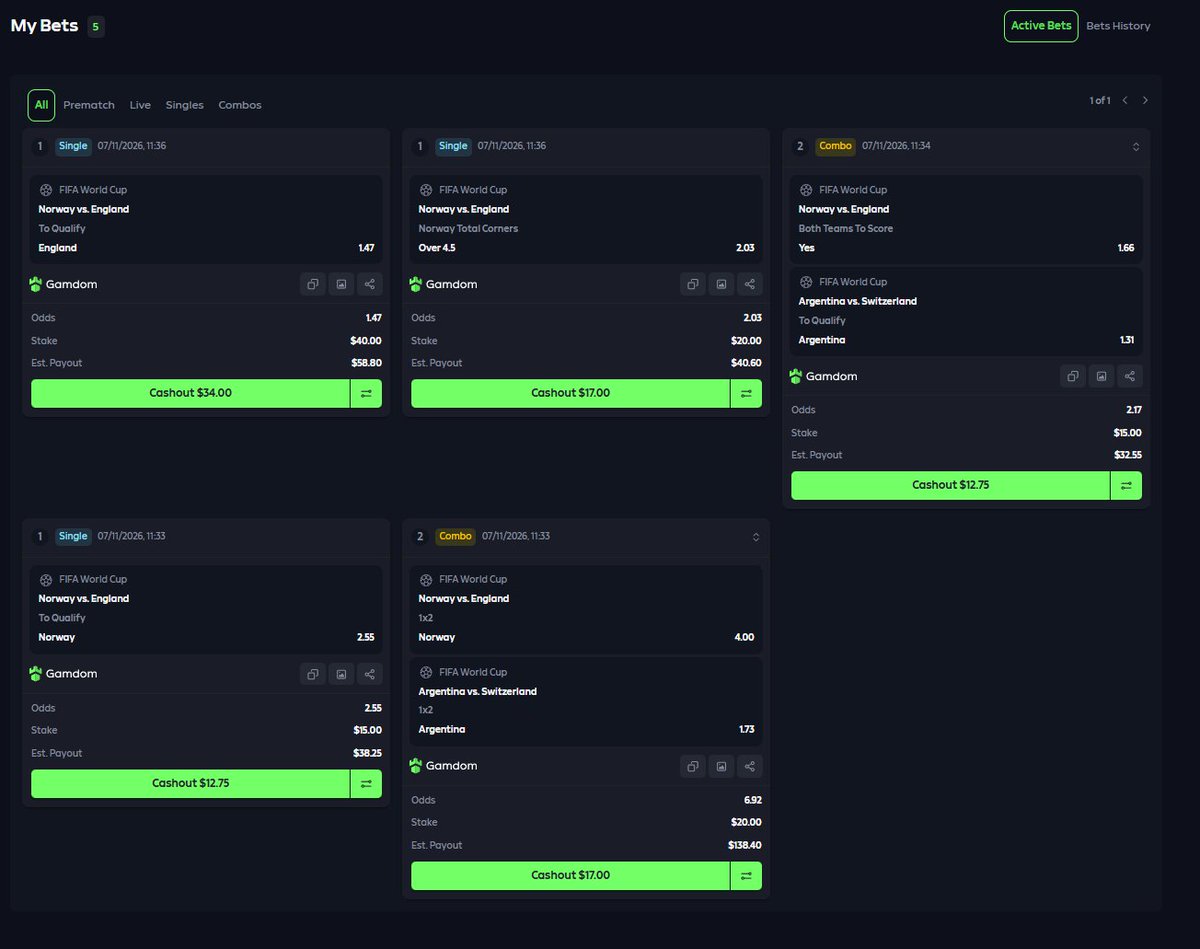Save image of Norway Total Corners bet

point(721,284)
